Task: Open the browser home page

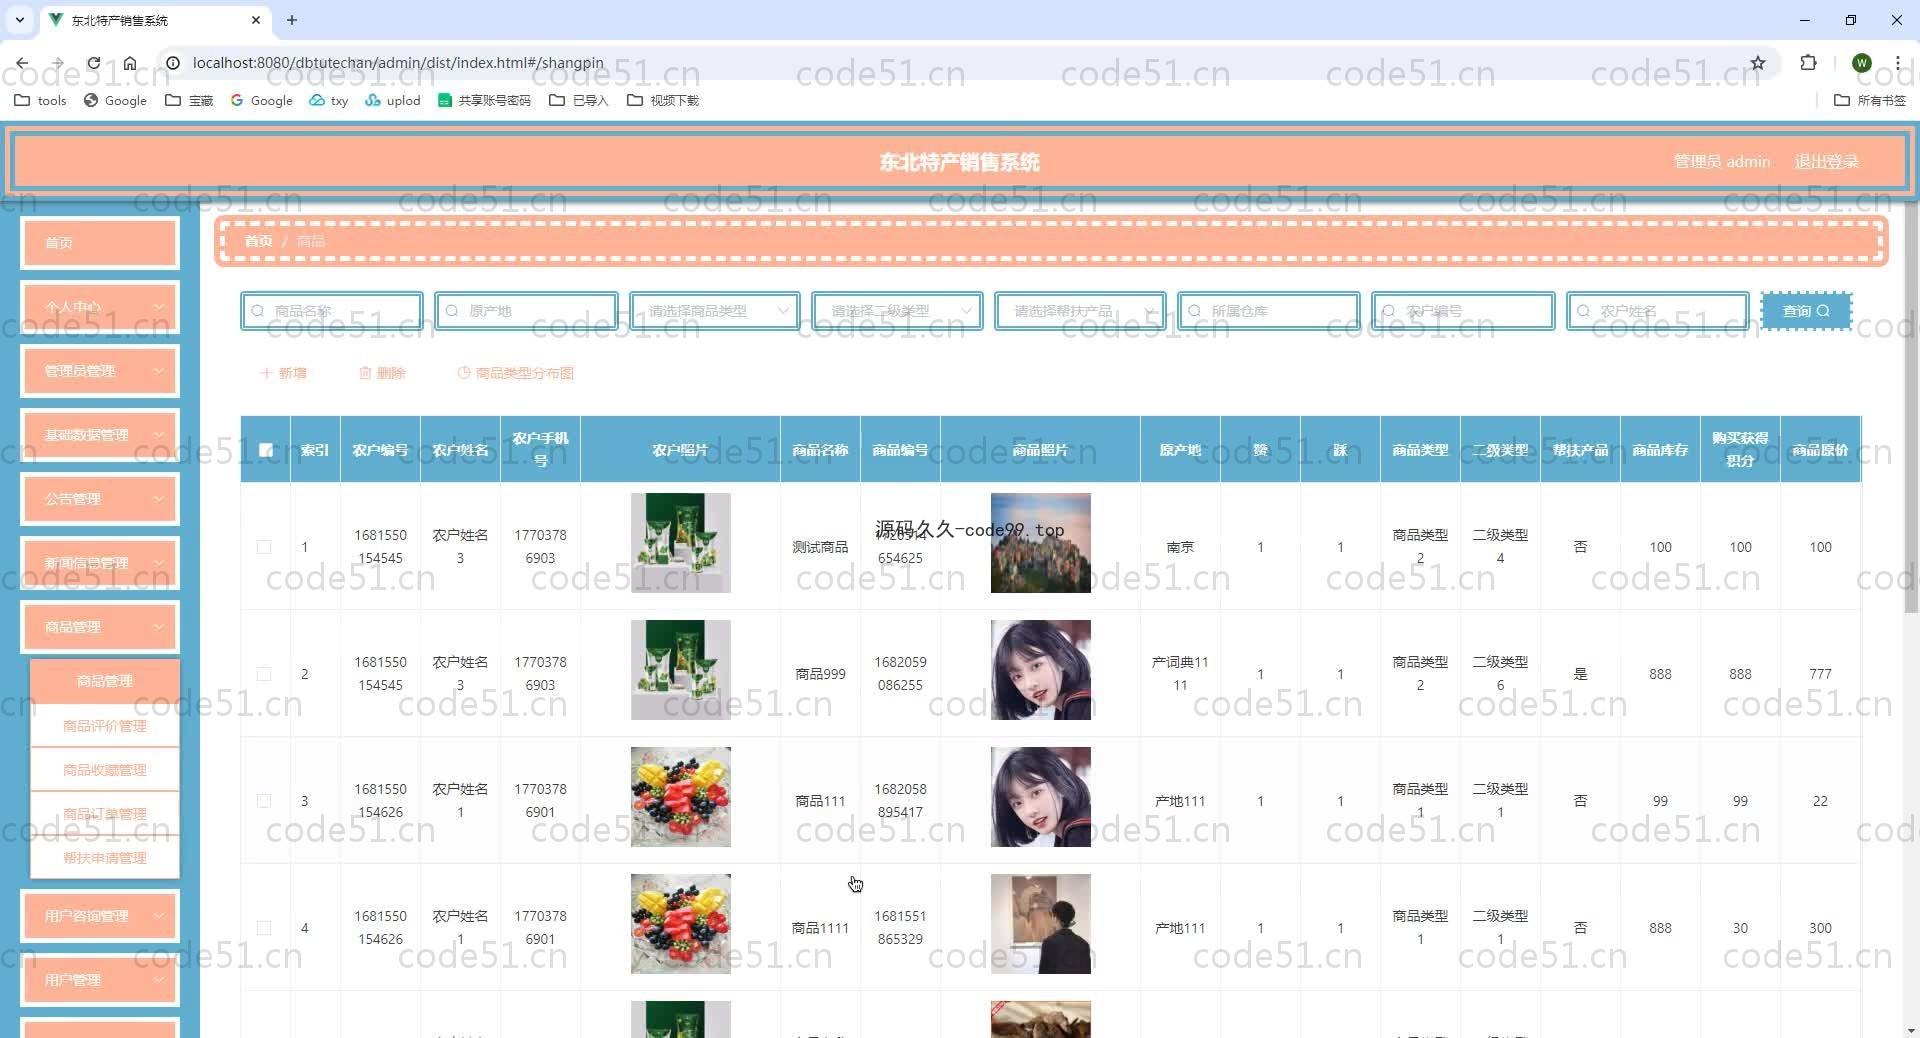Action: (130, 62)
